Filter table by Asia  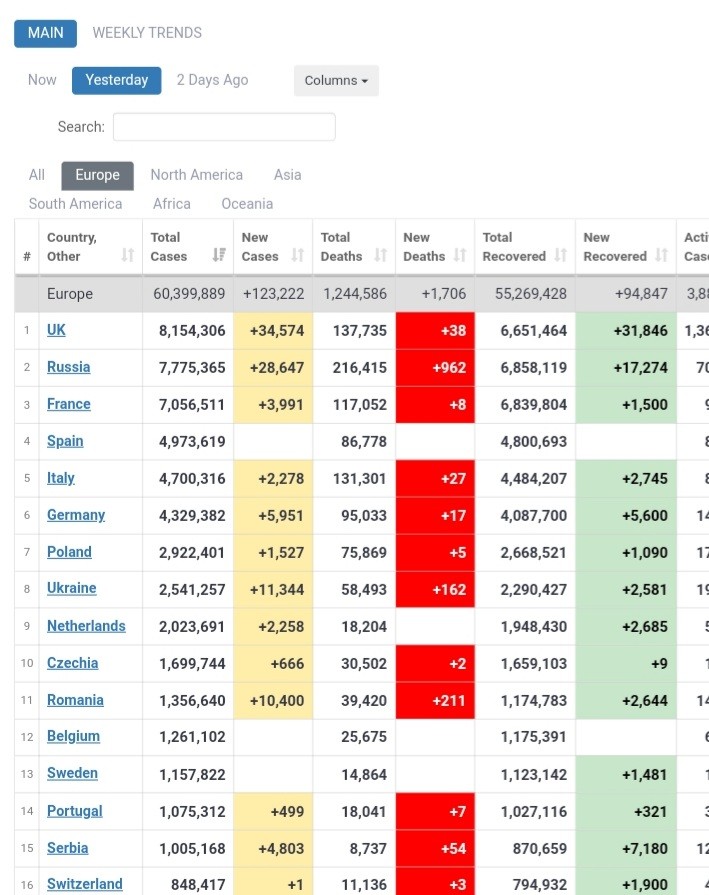pos(287,174)
